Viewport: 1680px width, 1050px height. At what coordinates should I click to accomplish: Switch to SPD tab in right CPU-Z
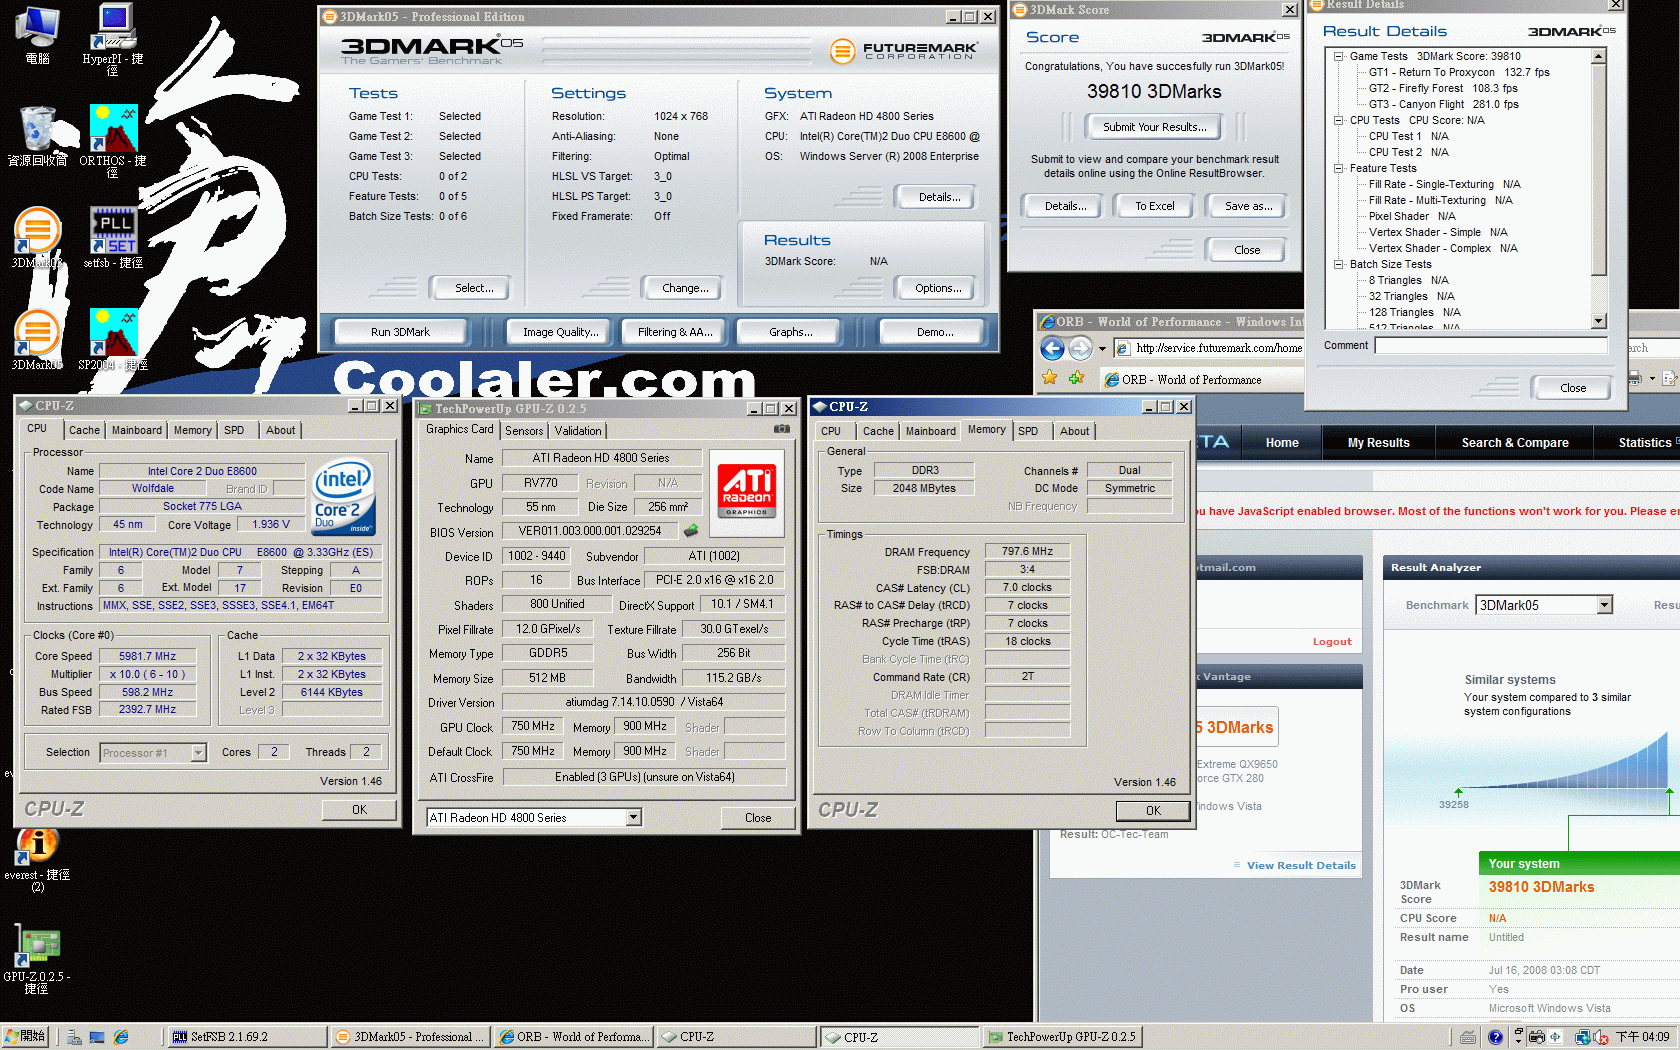pos(1028,431)
